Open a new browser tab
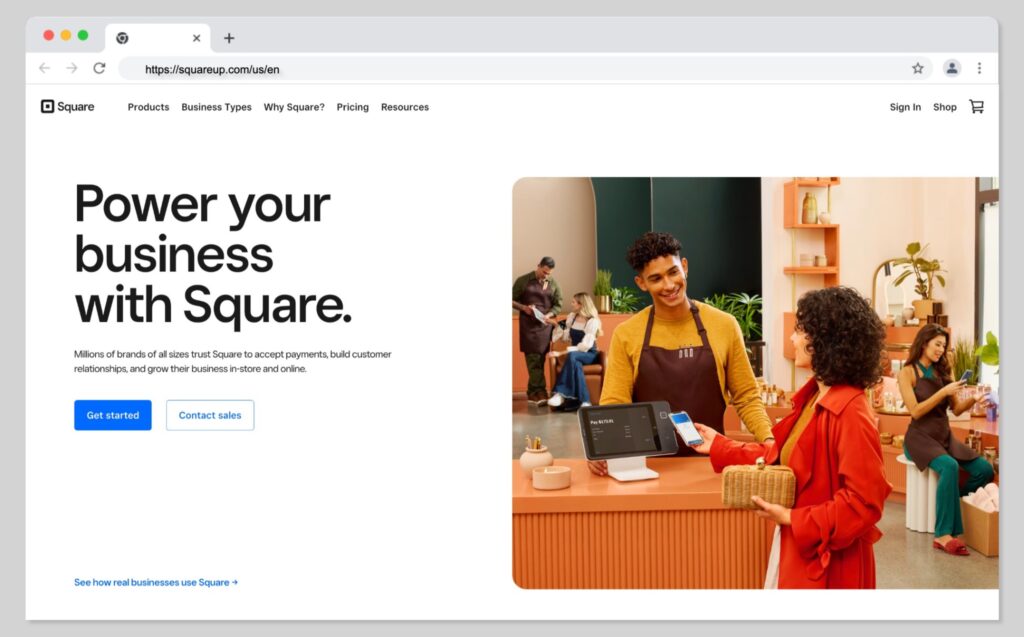The width and height of the screenshot is (1024, 637). coord(229,38)
